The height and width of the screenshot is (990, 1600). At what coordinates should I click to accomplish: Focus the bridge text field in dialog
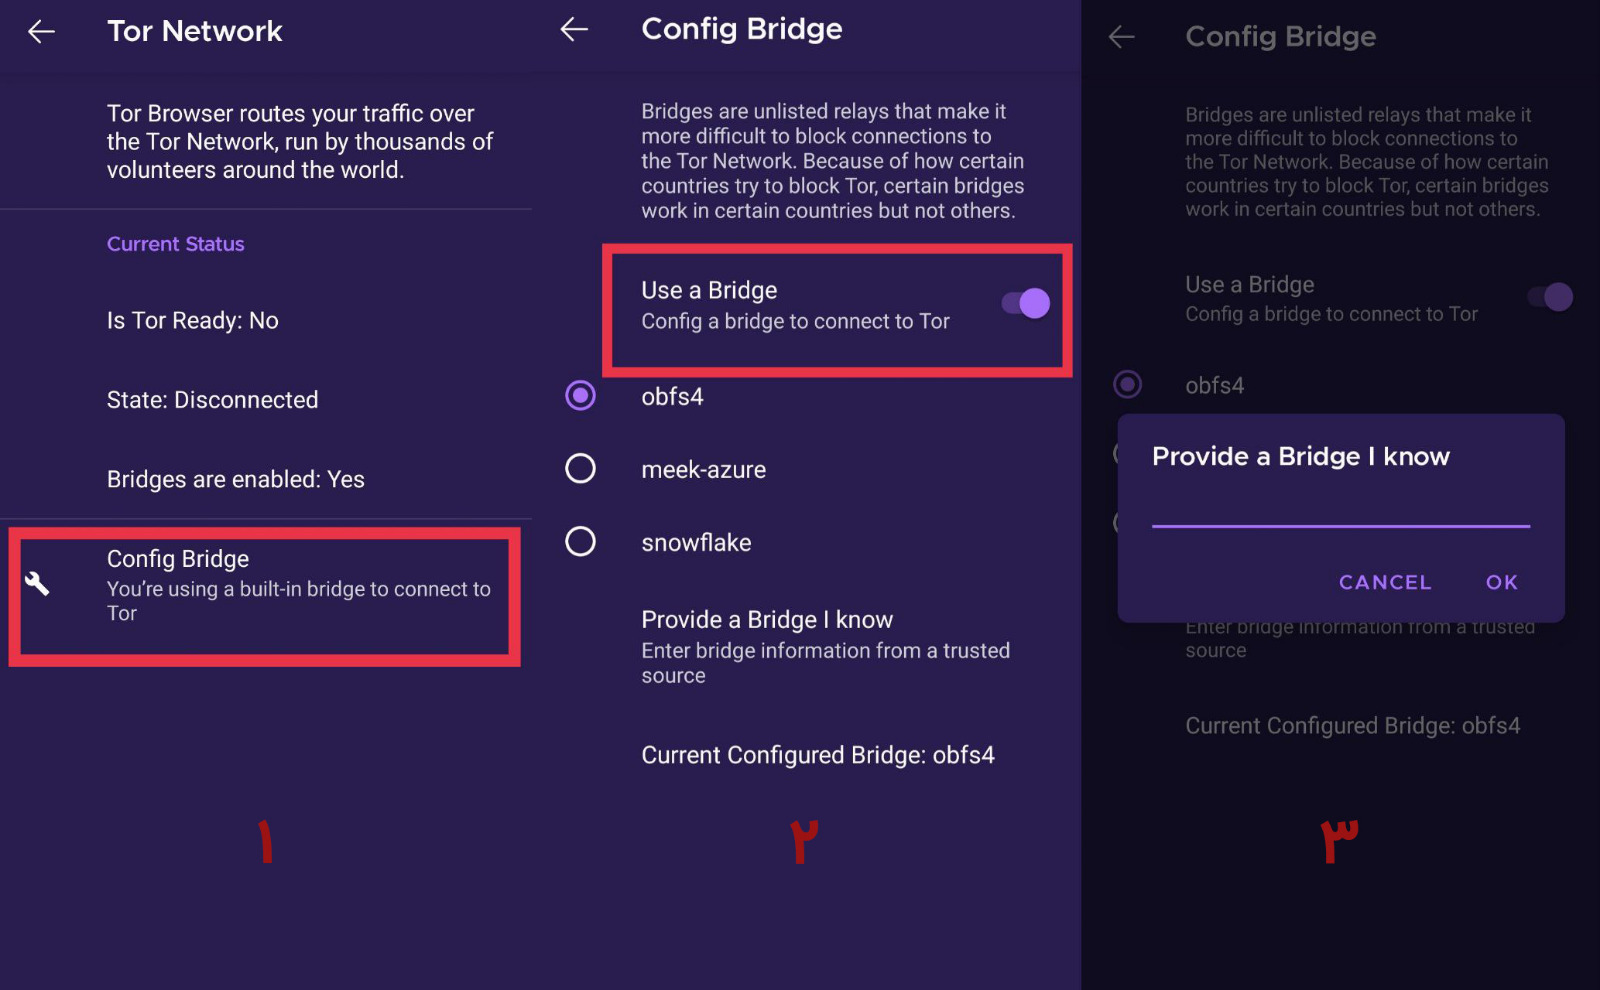(x=1341, y=508)
